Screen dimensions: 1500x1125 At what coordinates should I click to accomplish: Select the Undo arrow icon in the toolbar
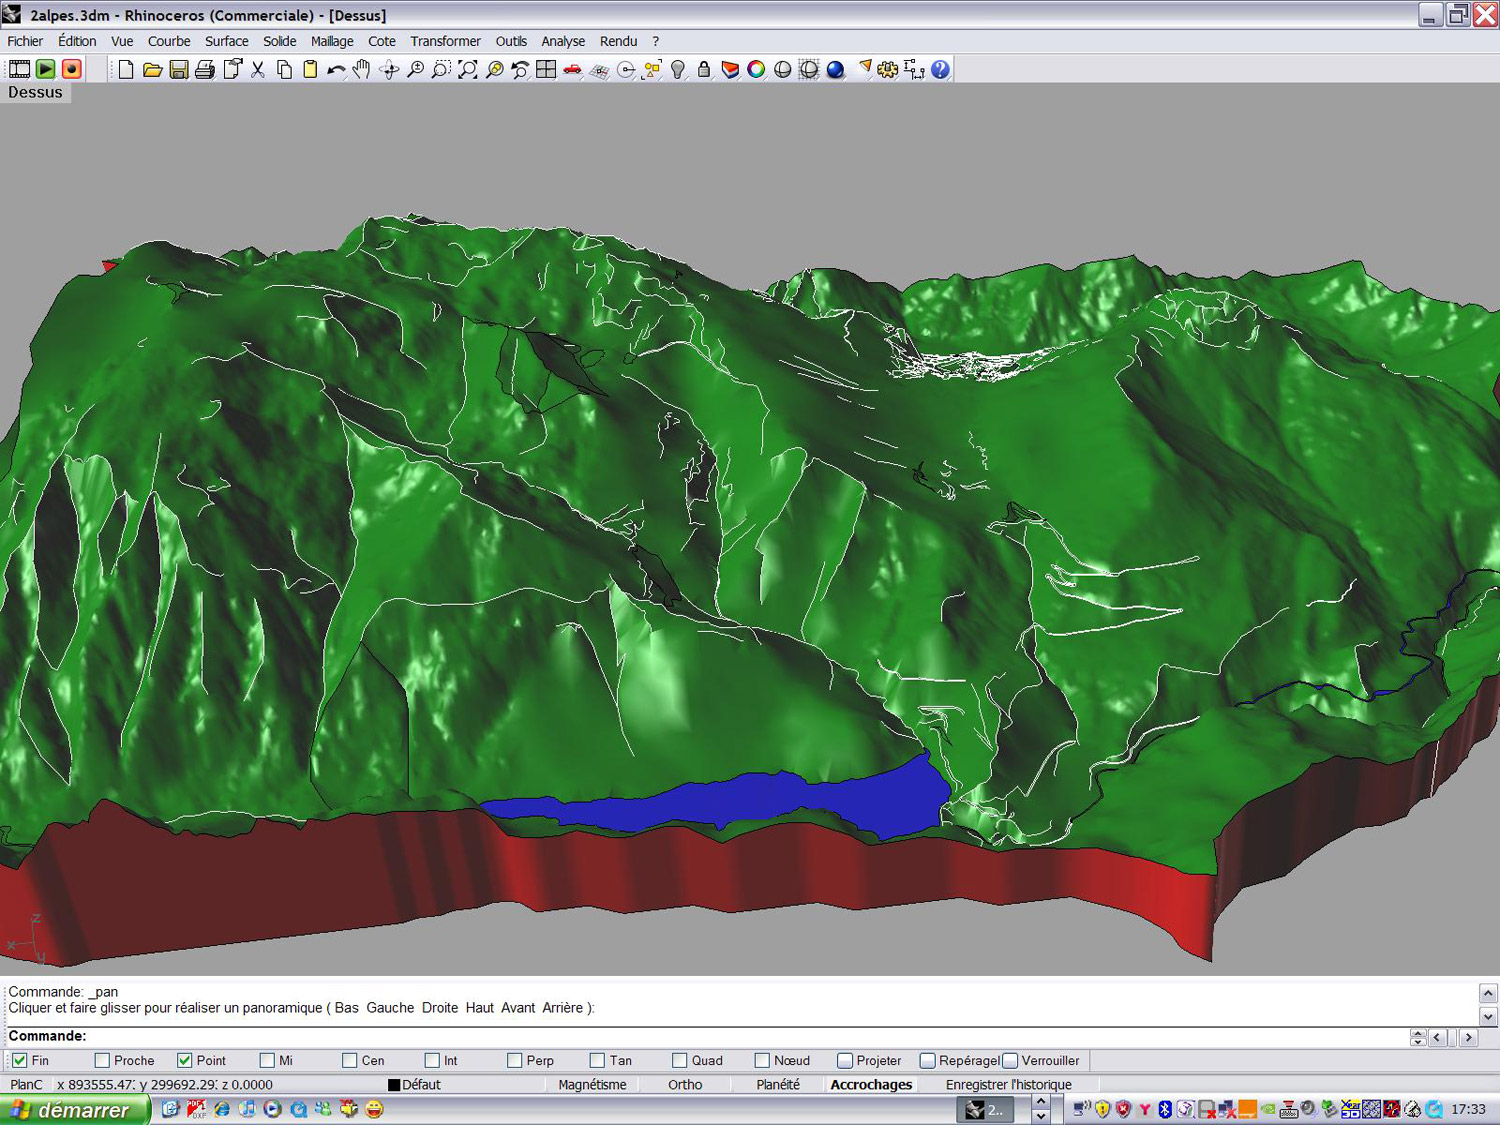(336, 69)
